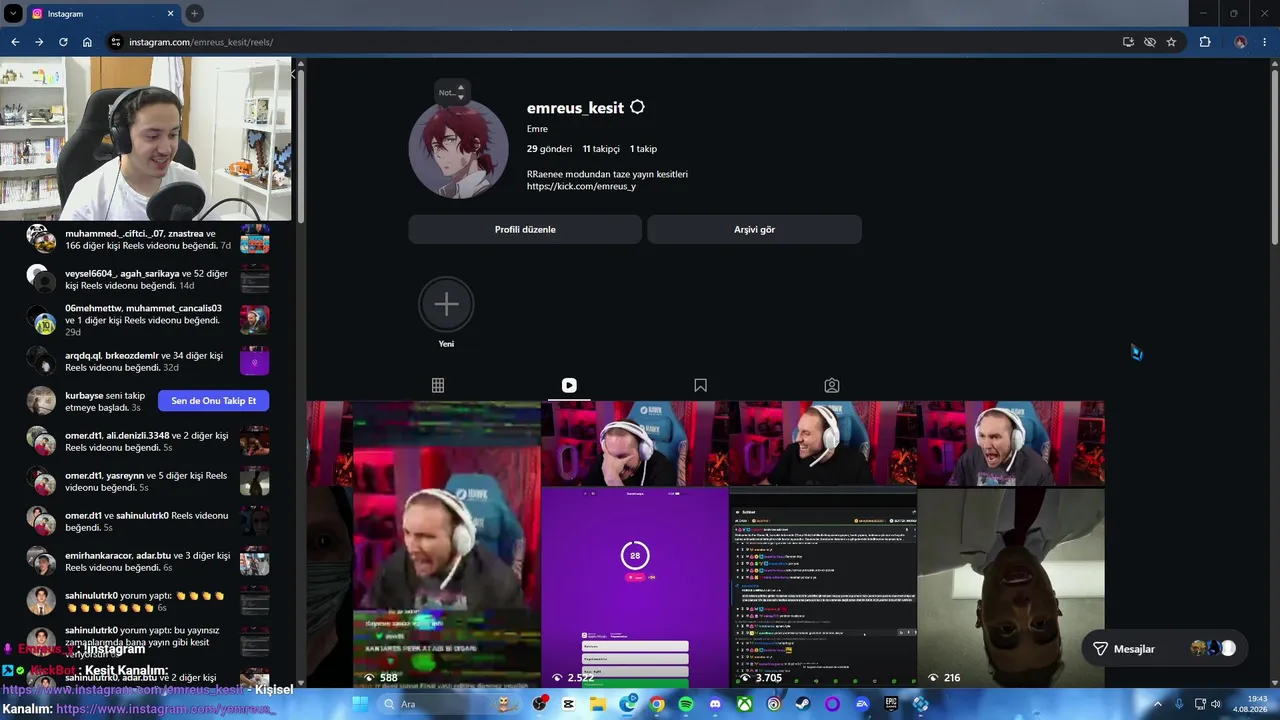Add a new story highlight
The height and width of the screenshot is (720, 1280).
point(446,304)
